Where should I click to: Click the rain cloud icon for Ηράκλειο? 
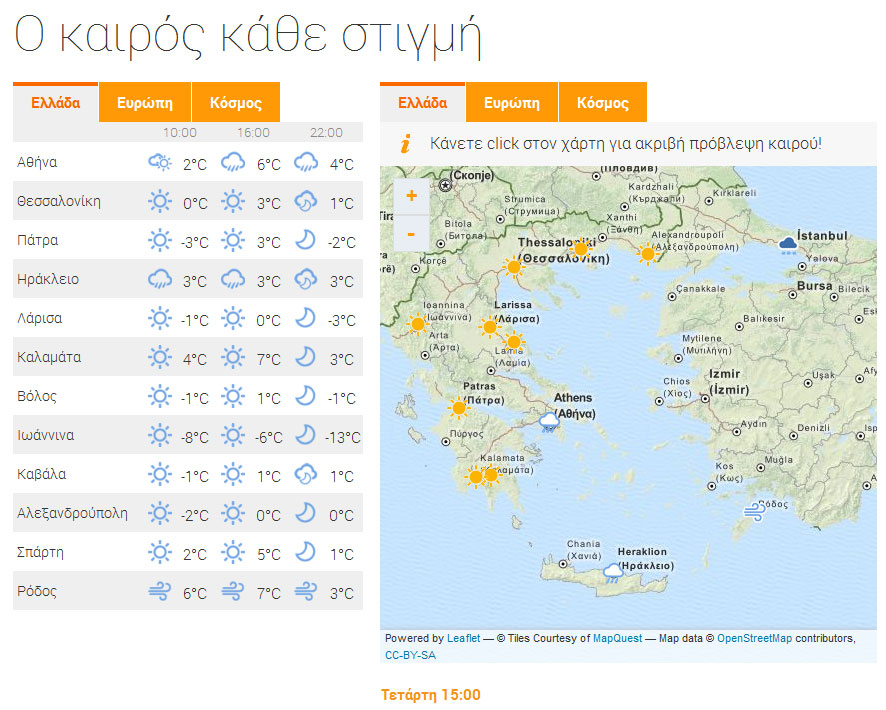[x=159, y=279]
